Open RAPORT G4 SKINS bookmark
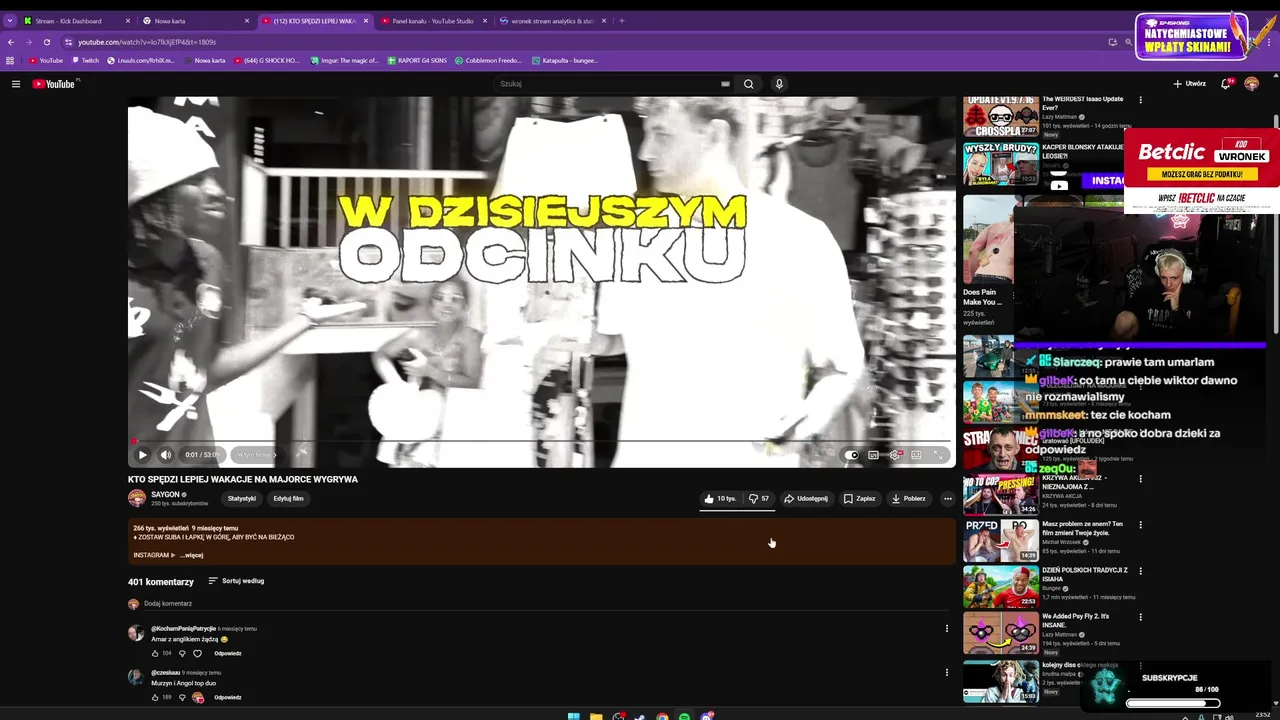The width and height of the screenshot is (1280, 720). point(417,60)
